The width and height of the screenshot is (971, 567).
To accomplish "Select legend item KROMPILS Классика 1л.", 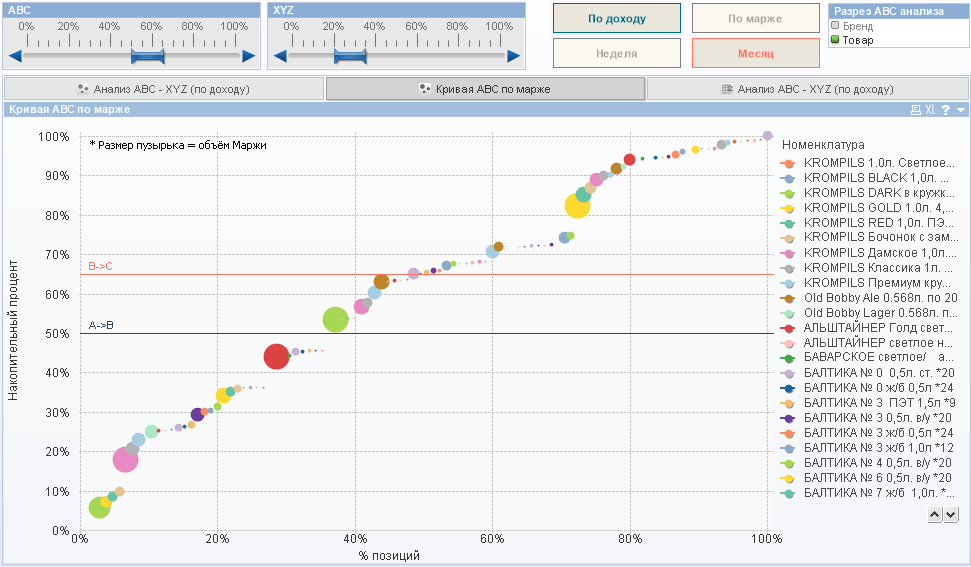I will pyautogui.click(x=868, y=267).
